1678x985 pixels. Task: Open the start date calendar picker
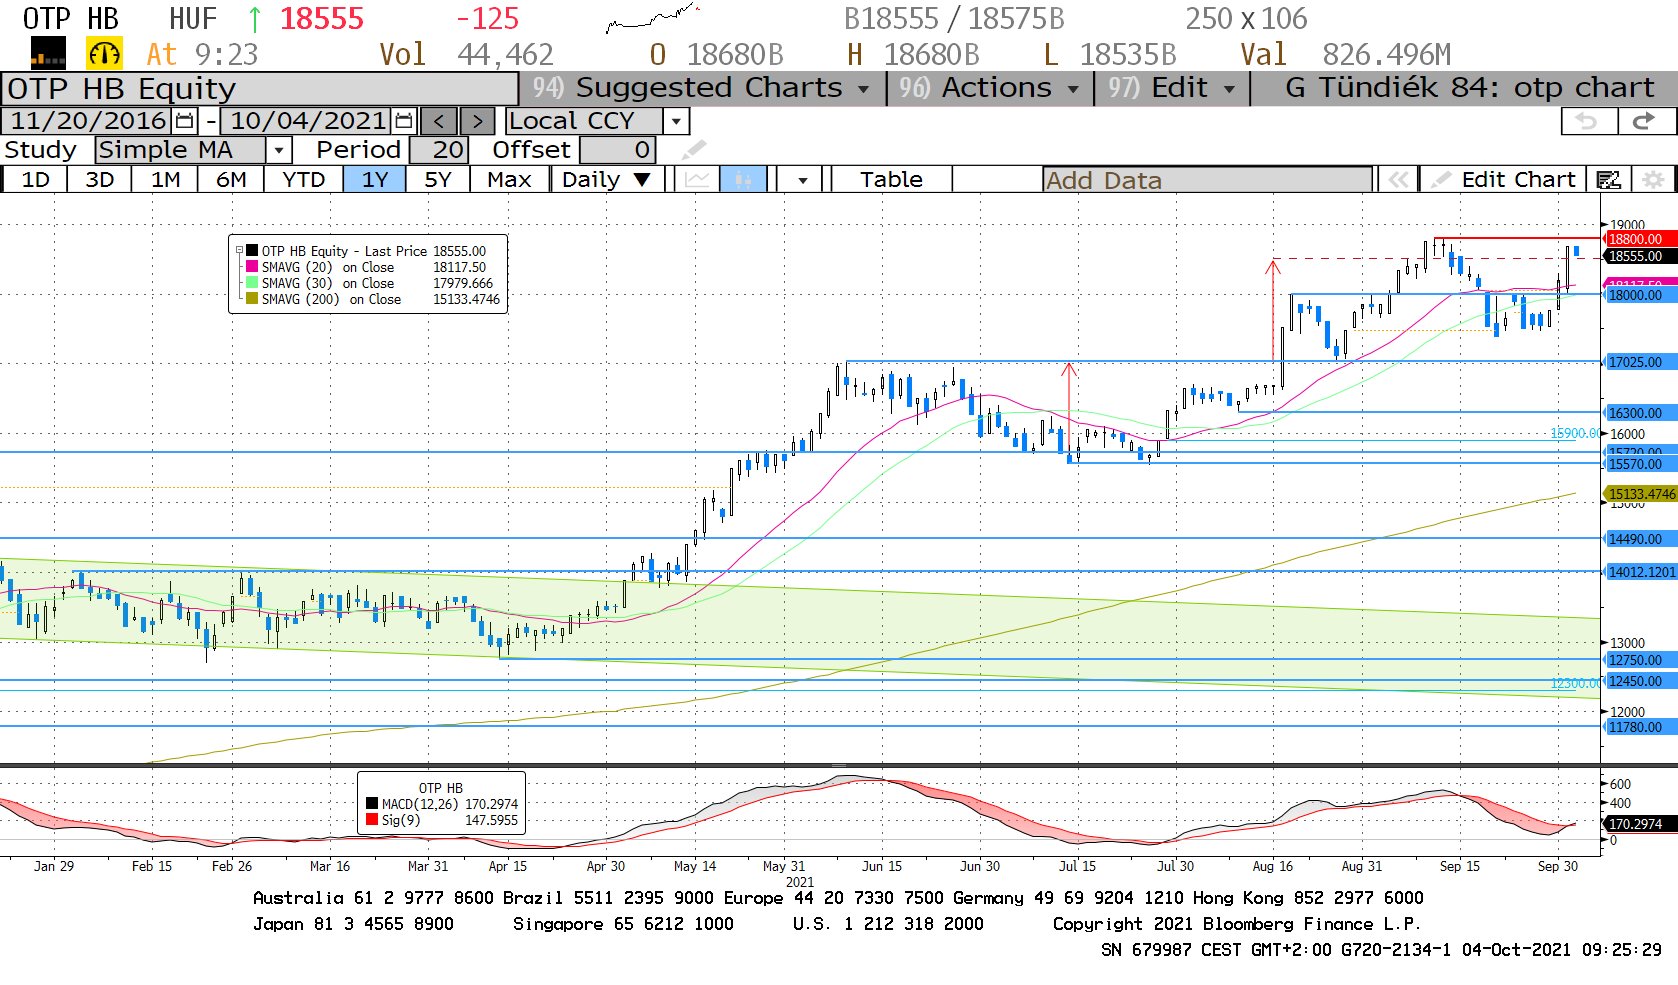tap(185, 121)
